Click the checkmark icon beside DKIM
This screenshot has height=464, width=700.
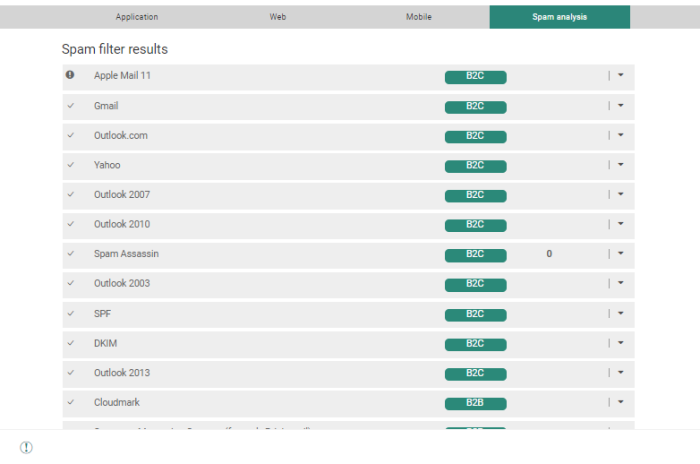pos(70,343)
